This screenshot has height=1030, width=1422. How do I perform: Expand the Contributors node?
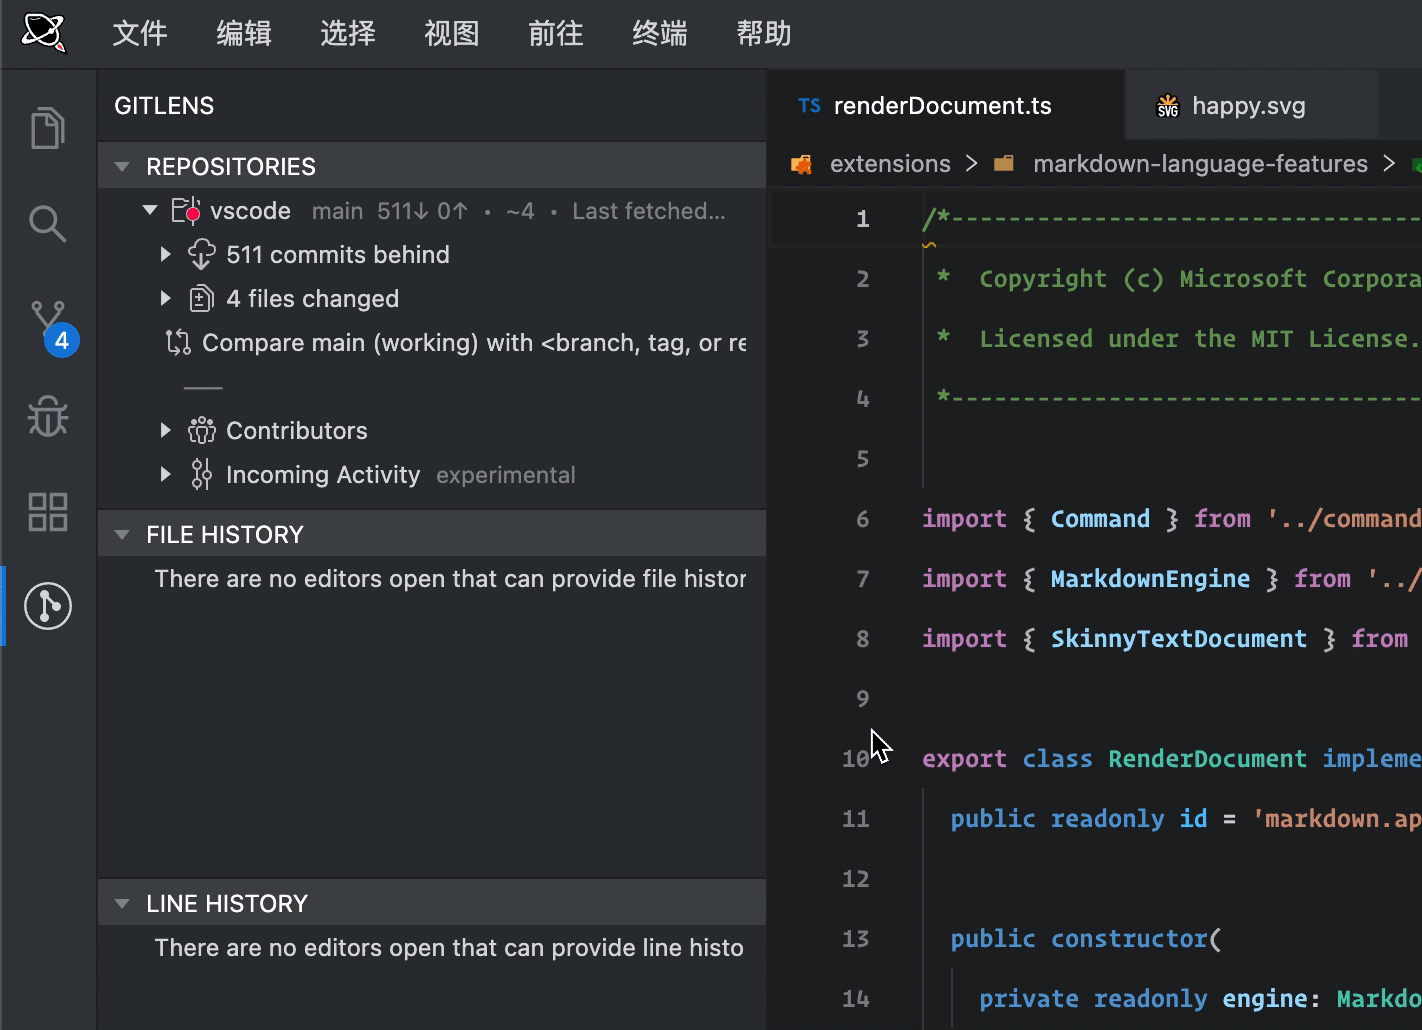pos(166,431)
